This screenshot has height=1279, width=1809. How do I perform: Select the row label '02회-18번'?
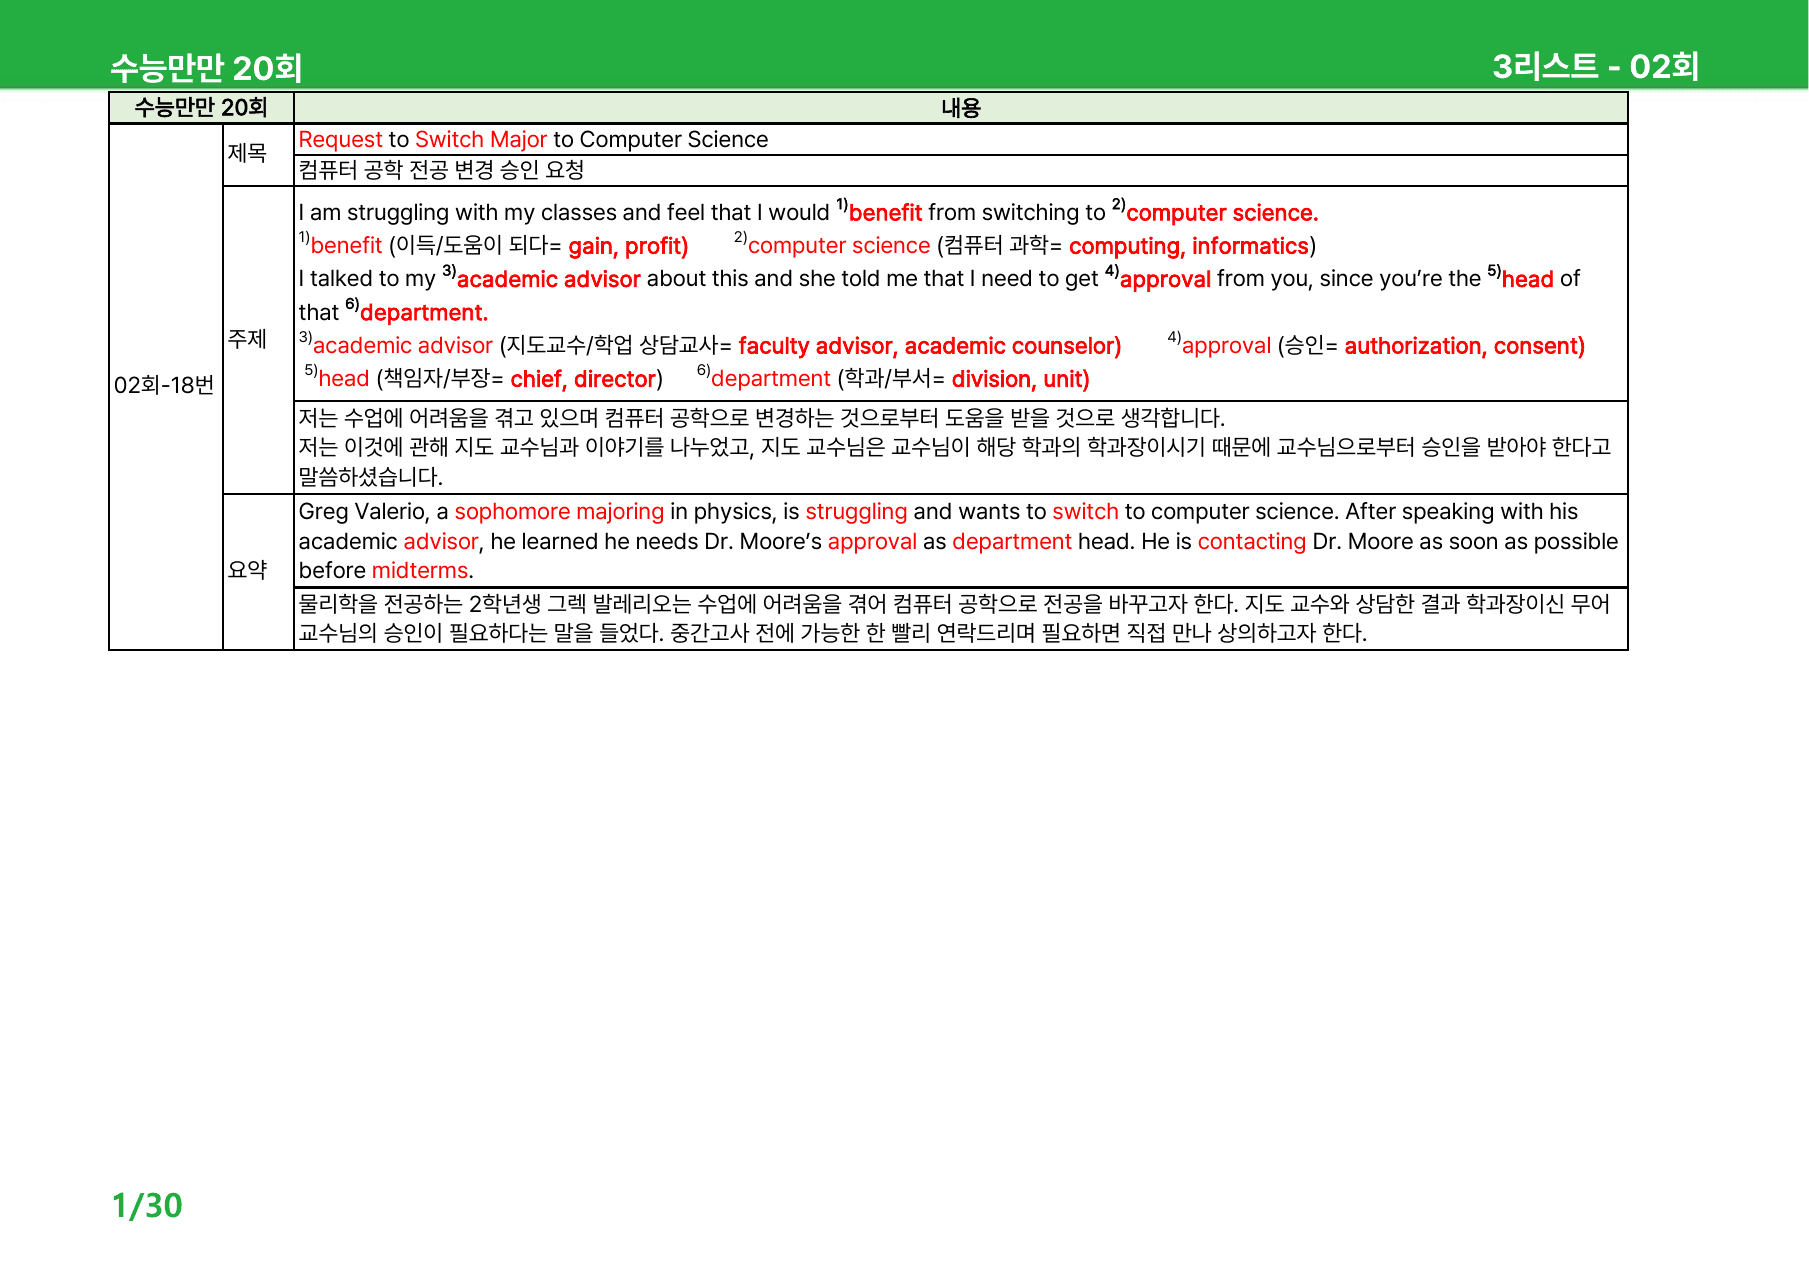[164, 386]
